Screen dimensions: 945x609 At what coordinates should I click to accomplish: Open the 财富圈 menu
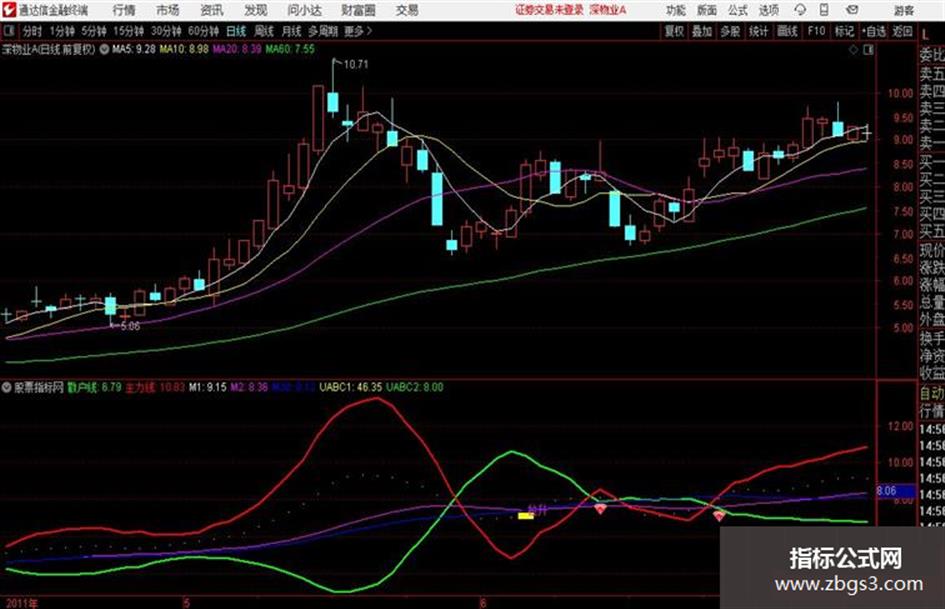click(358, 10)
